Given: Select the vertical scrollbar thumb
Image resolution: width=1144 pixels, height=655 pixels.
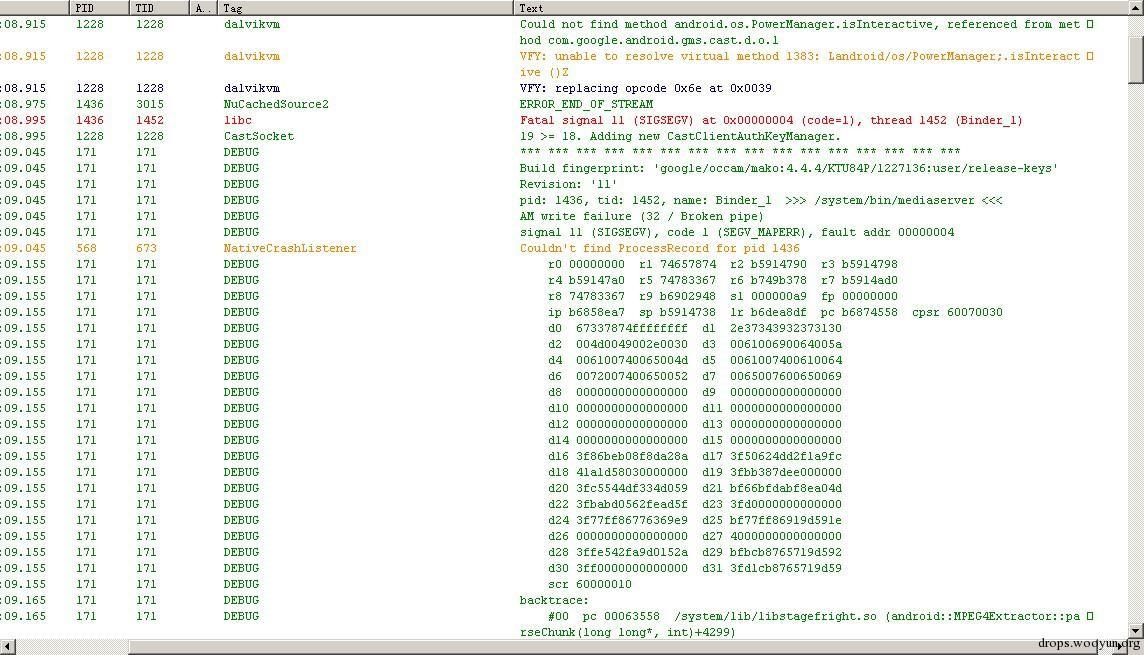Looking at the screenshot, I should [1136, 60].
